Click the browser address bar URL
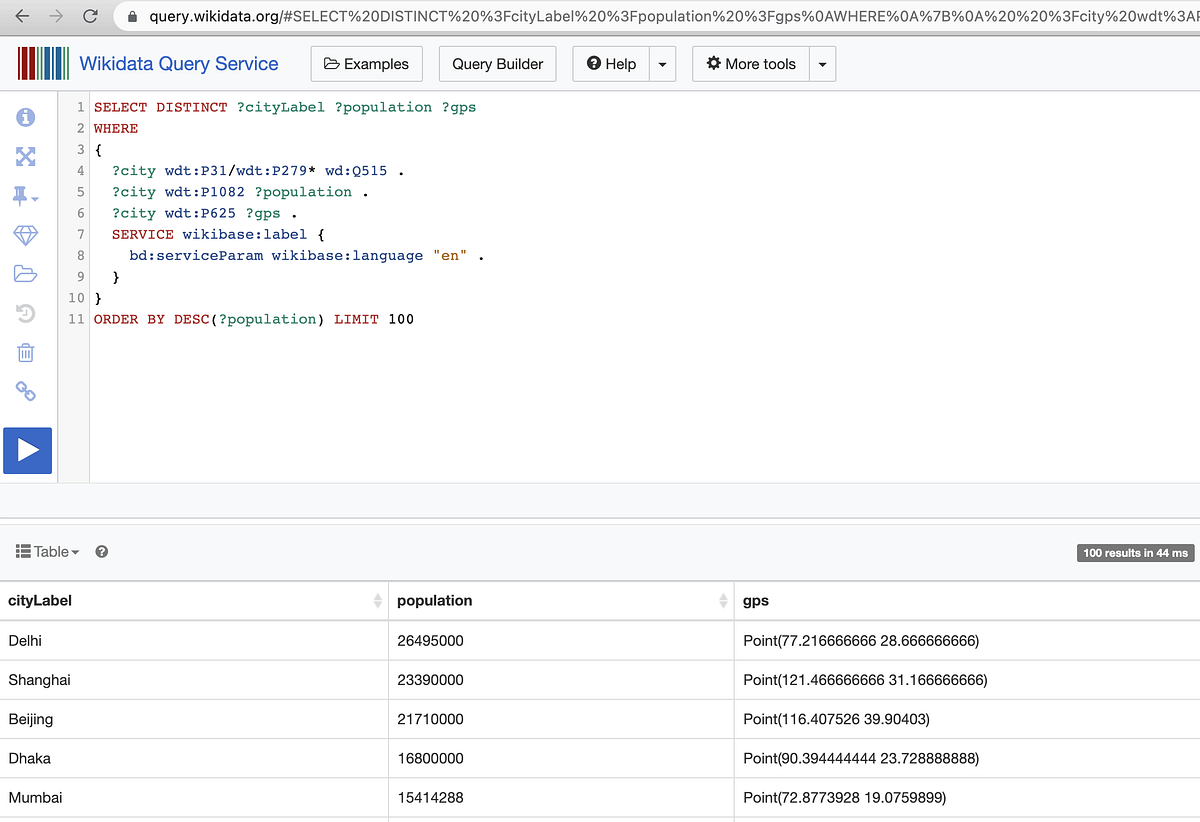 click(400, 17)
